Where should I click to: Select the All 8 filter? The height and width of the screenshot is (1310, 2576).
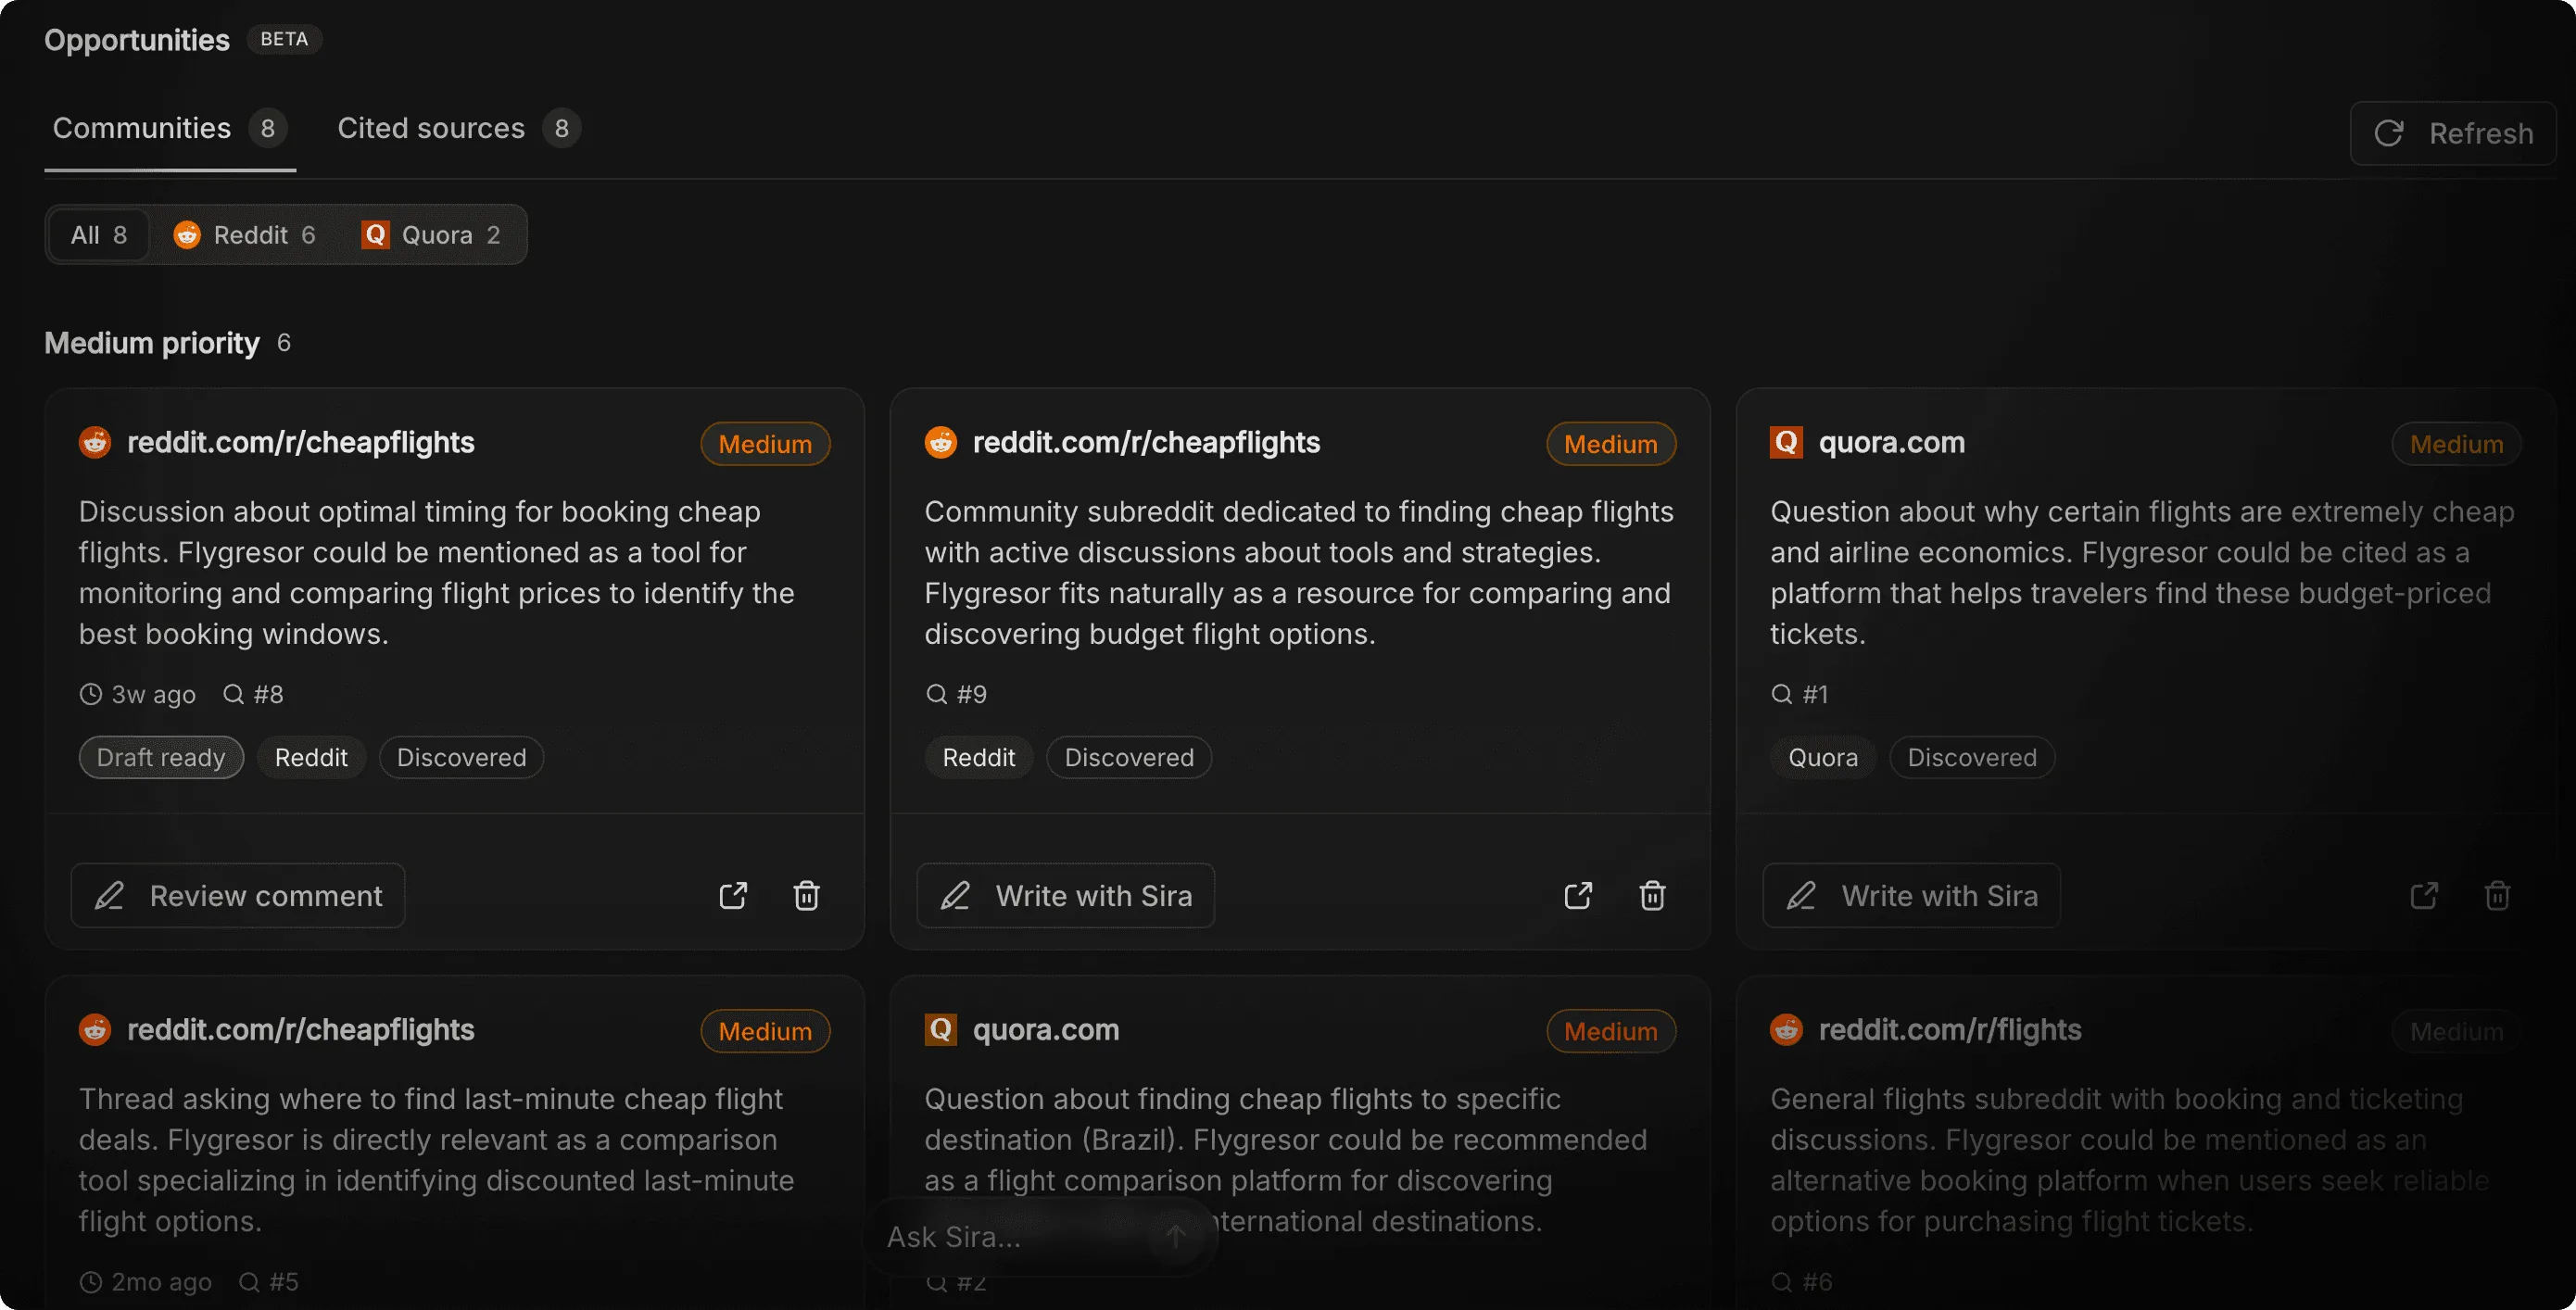tap(99, 235)
